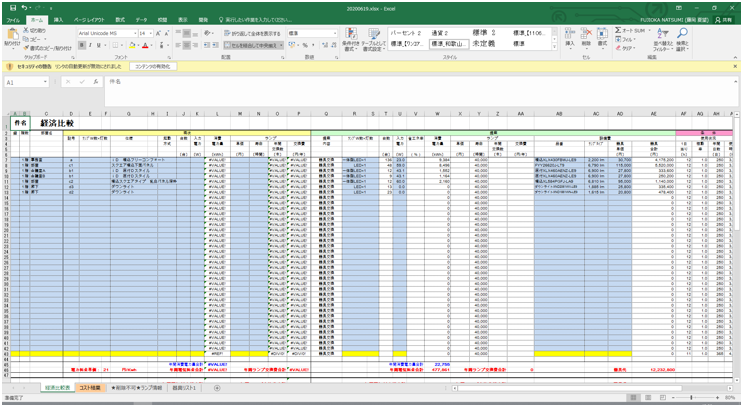Toggle Bold formatting
Image resolution: width=745 pixels, height=408 pixels.
pos(80,45)
